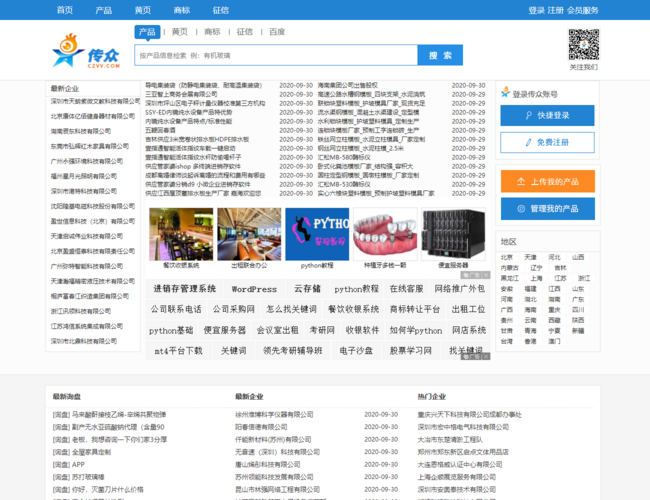Image resolution: width=650 pixels, height=500 pixels.
Task: Select 广东 in the 地区 list
Action: 578,299
